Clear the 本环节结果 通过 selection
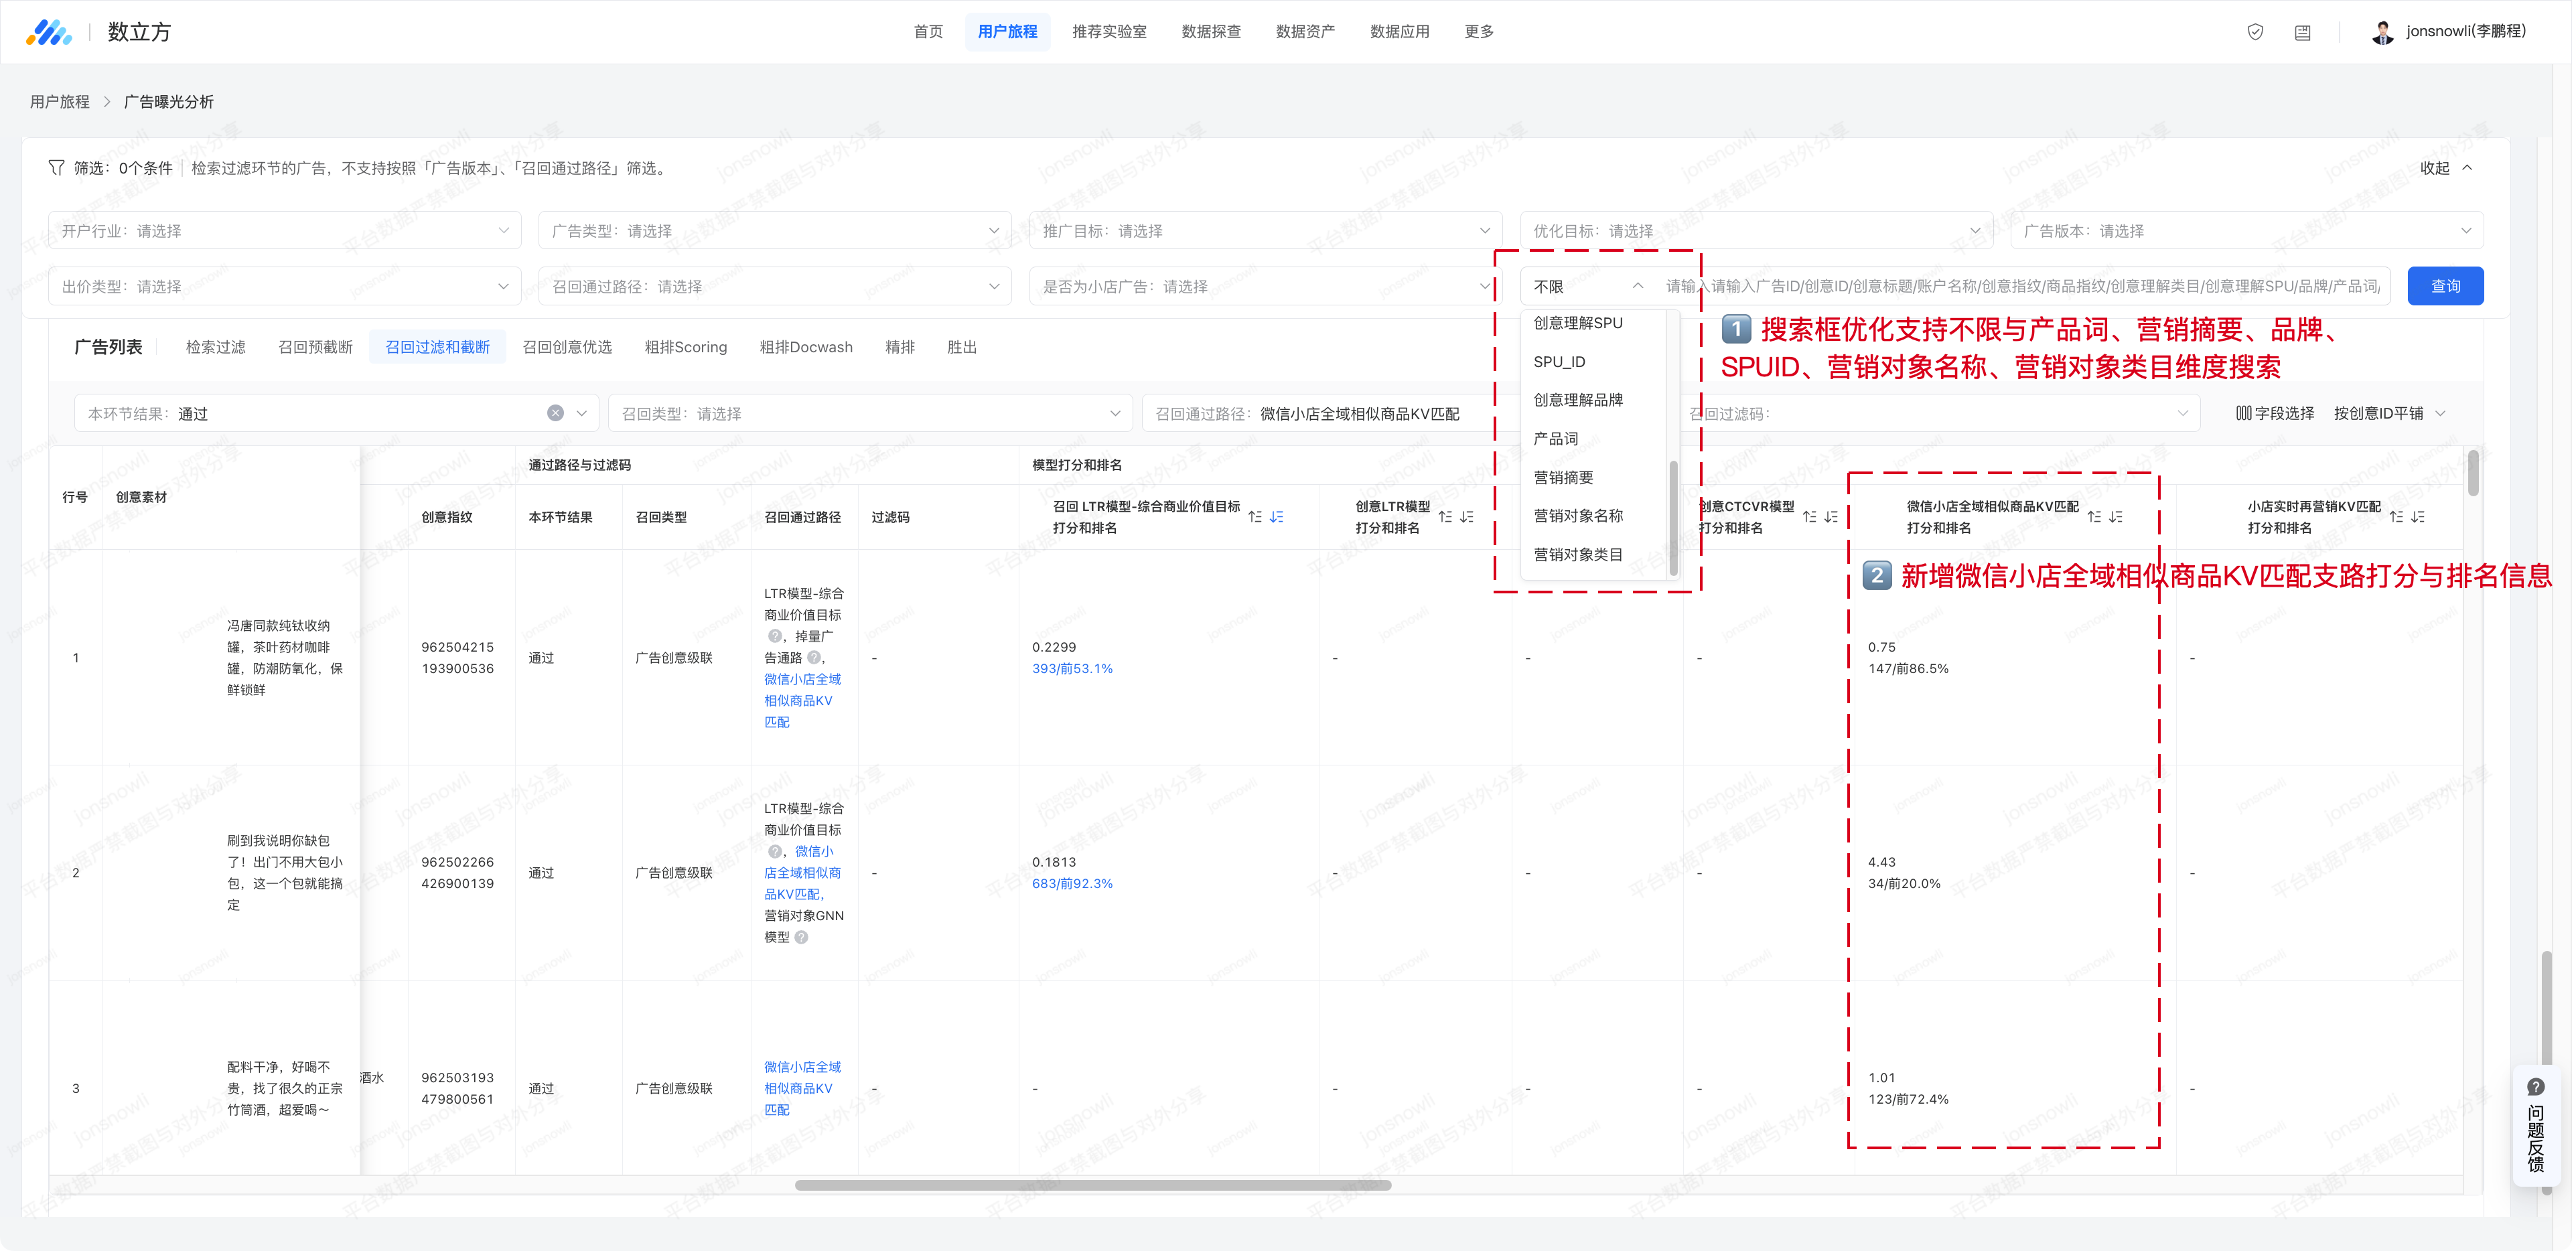Image resolution: width=2576 pixels, height=1251 pixels. pos(555,413)
